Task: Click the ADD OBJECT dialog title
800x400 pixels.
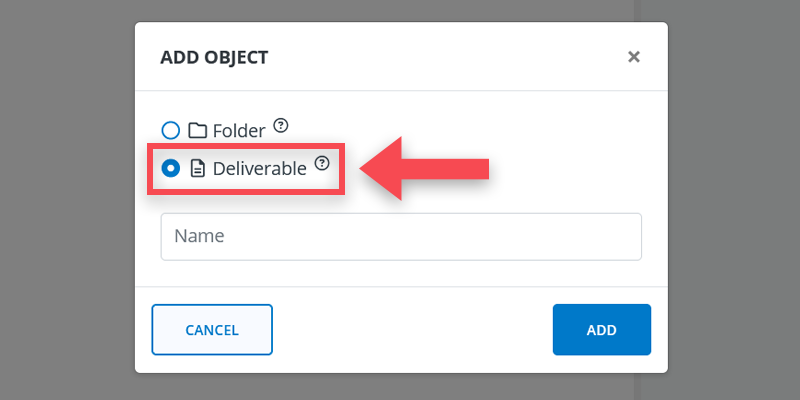Action: (x=214, y=57)
